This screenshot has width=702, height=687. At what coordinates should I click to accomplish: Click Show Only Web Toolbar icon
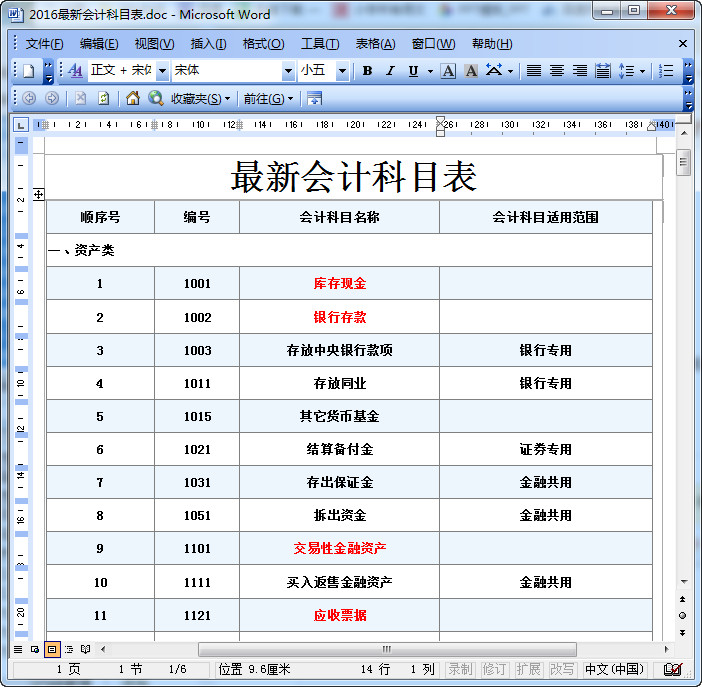pyautogui.click(x=314, y=99)
